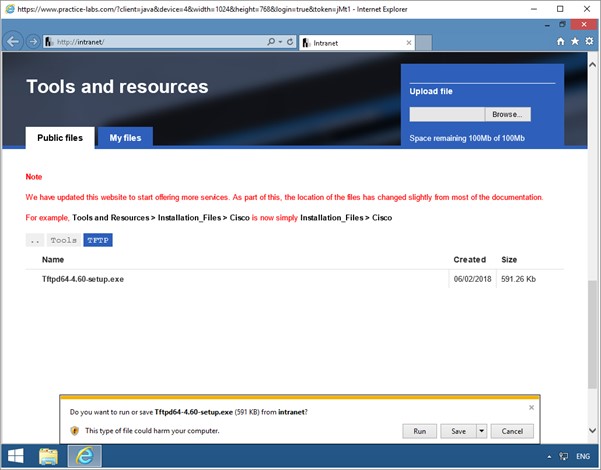Download Tftpd64-4.60-setup.exe file link
This screenshot has width=601, height=470.
pos(83,279)
